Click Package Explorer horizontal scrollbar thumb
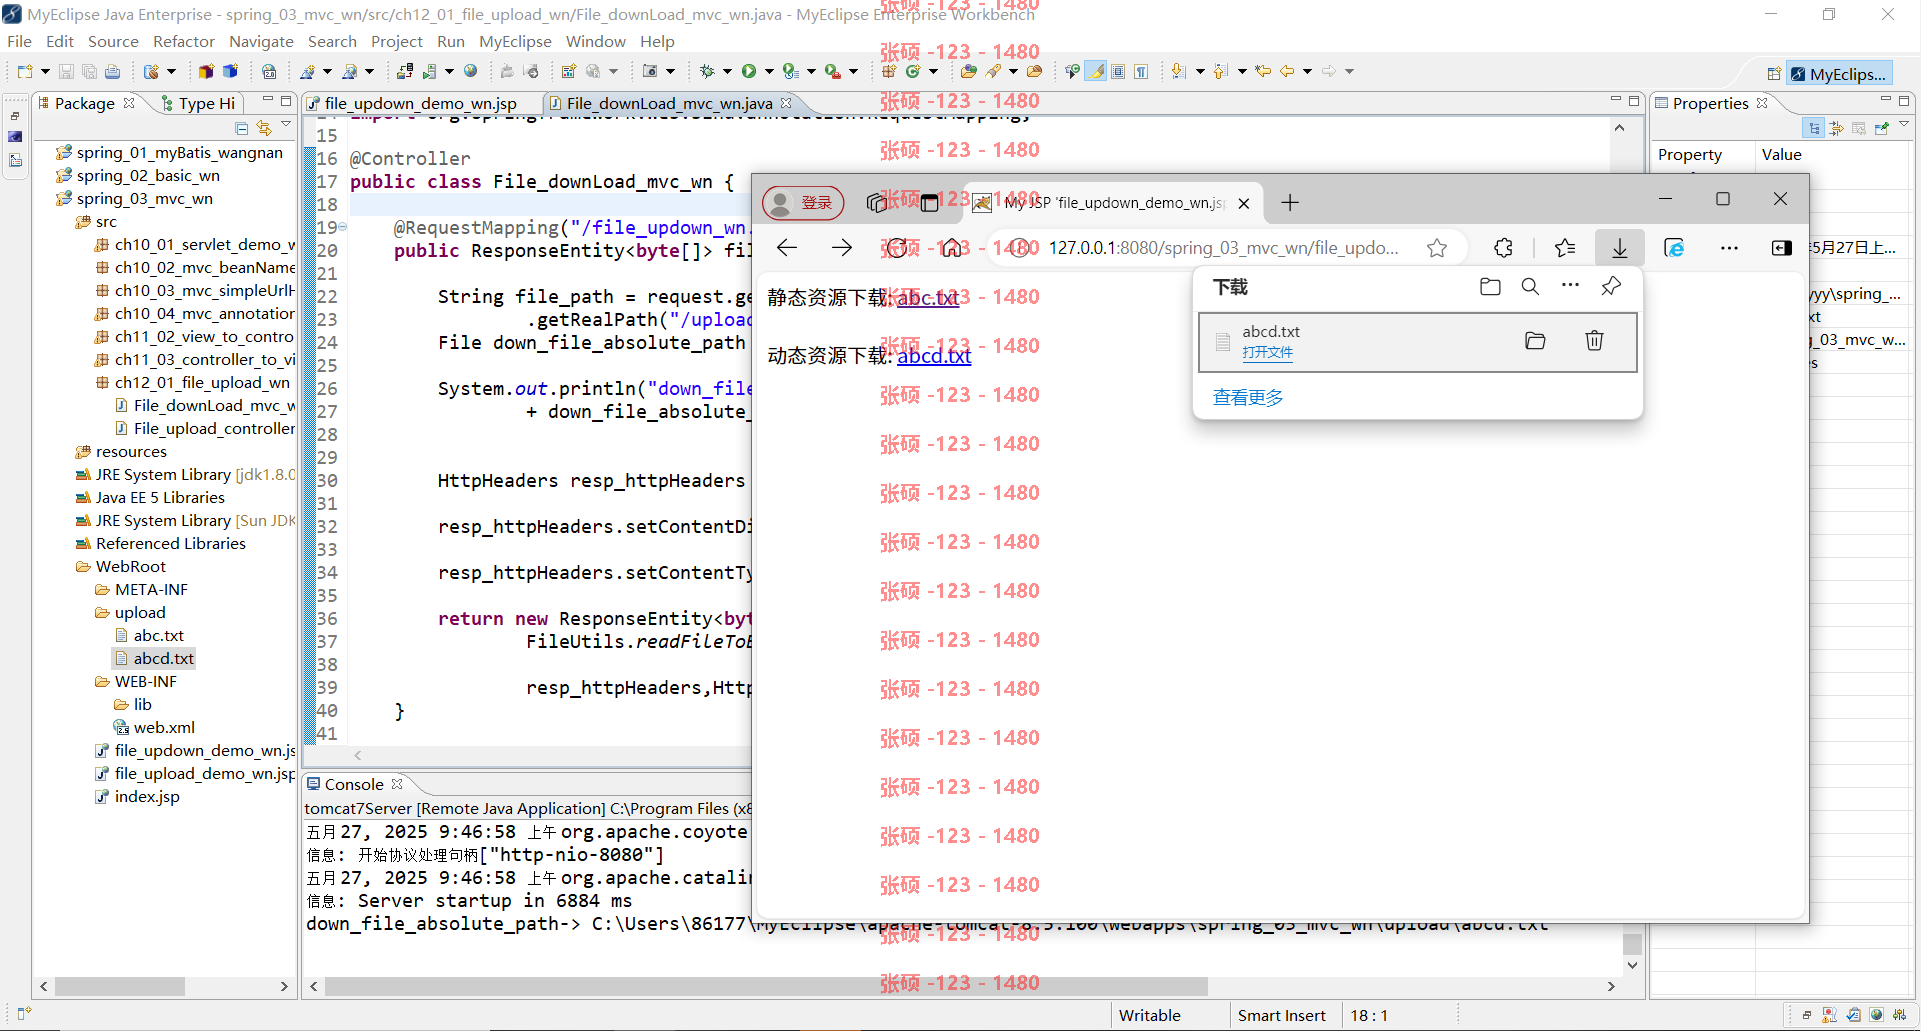Image resolution: width=1921 pixels, height=1031 pixels. point(120,987)
